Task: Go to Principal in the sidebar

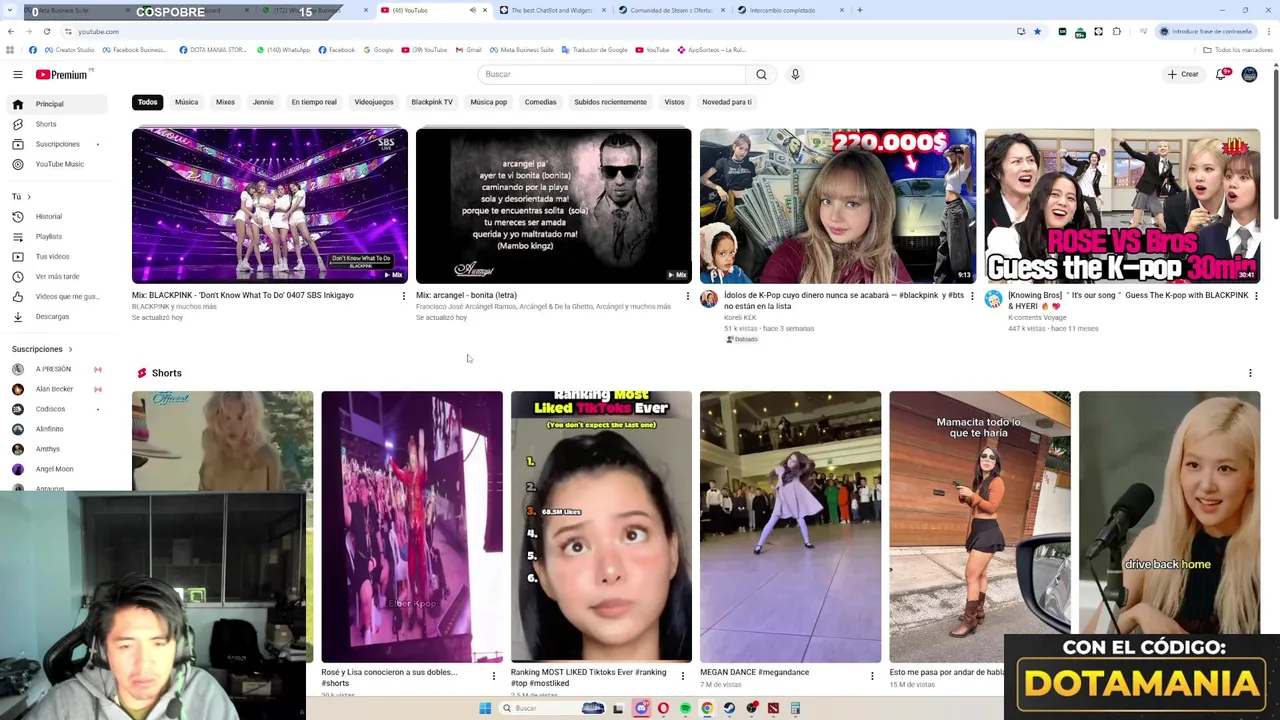Action: [x=58, y=104]
